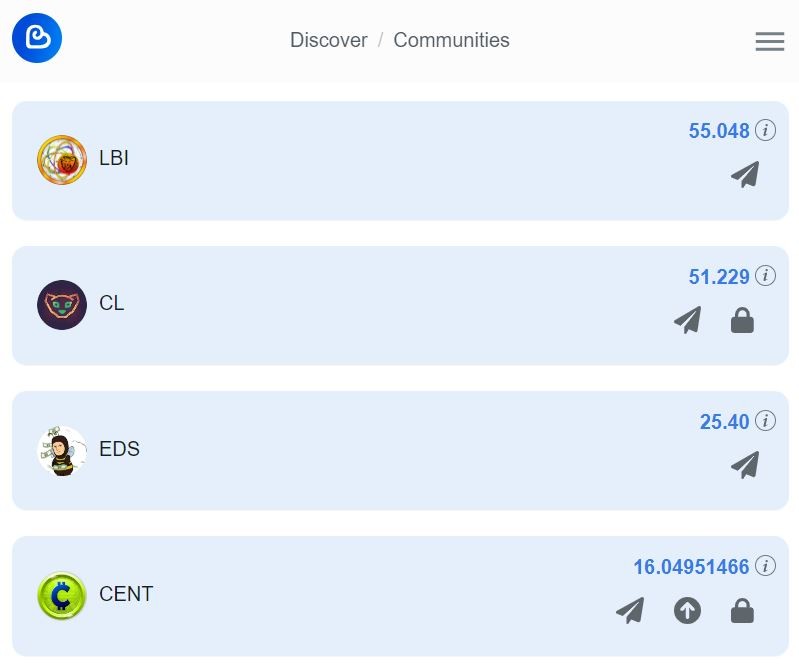Select the CL token avatar
Image resolution: width=799 pixels, height=672 pixels.
(x=62, y=305)
